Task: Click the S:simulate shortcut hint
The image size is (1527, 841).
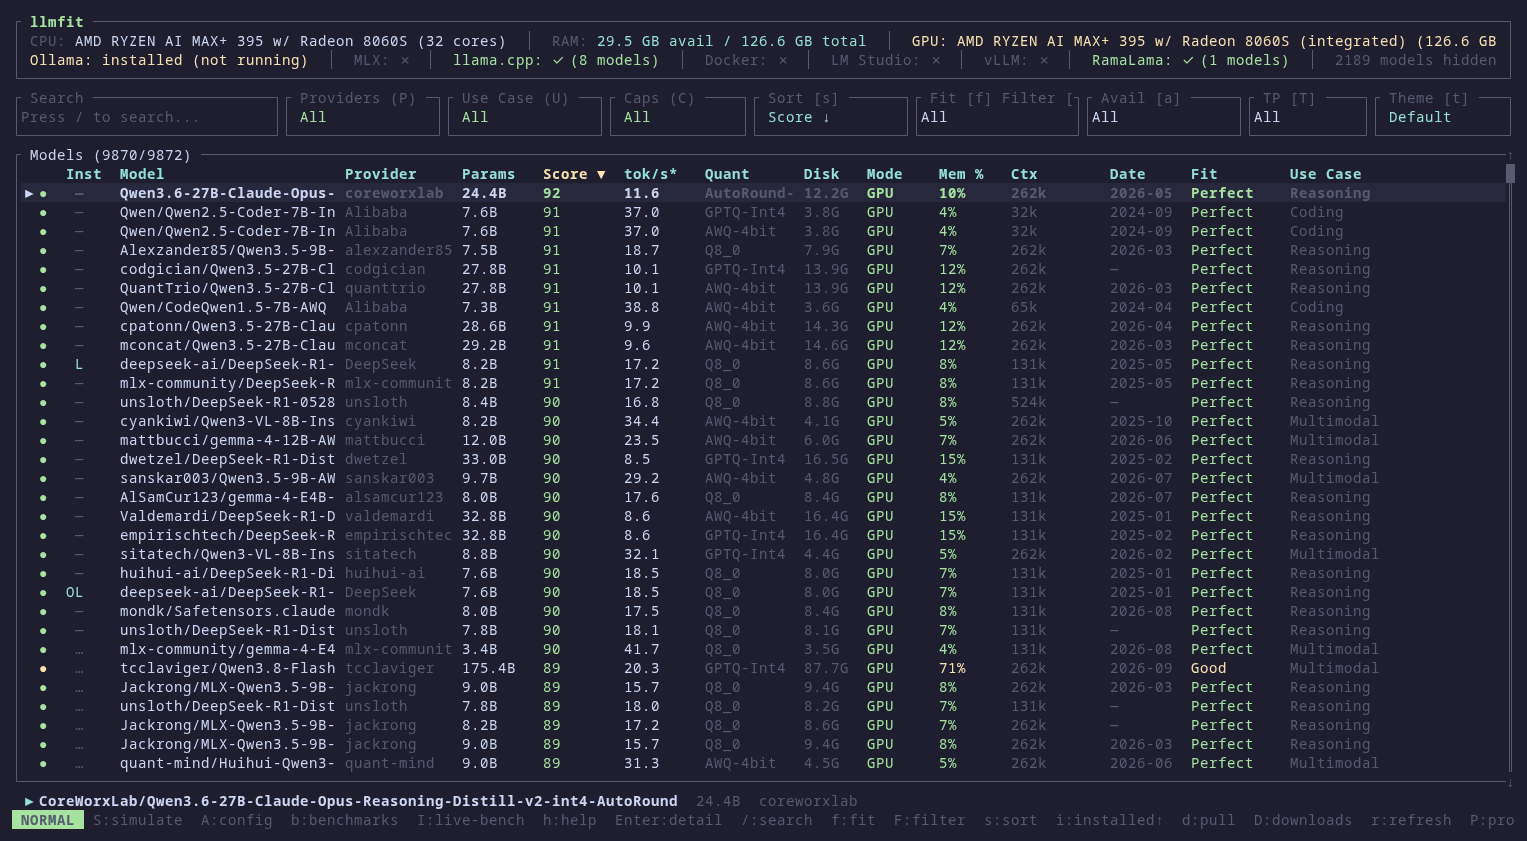Action: tap(138, 820)
